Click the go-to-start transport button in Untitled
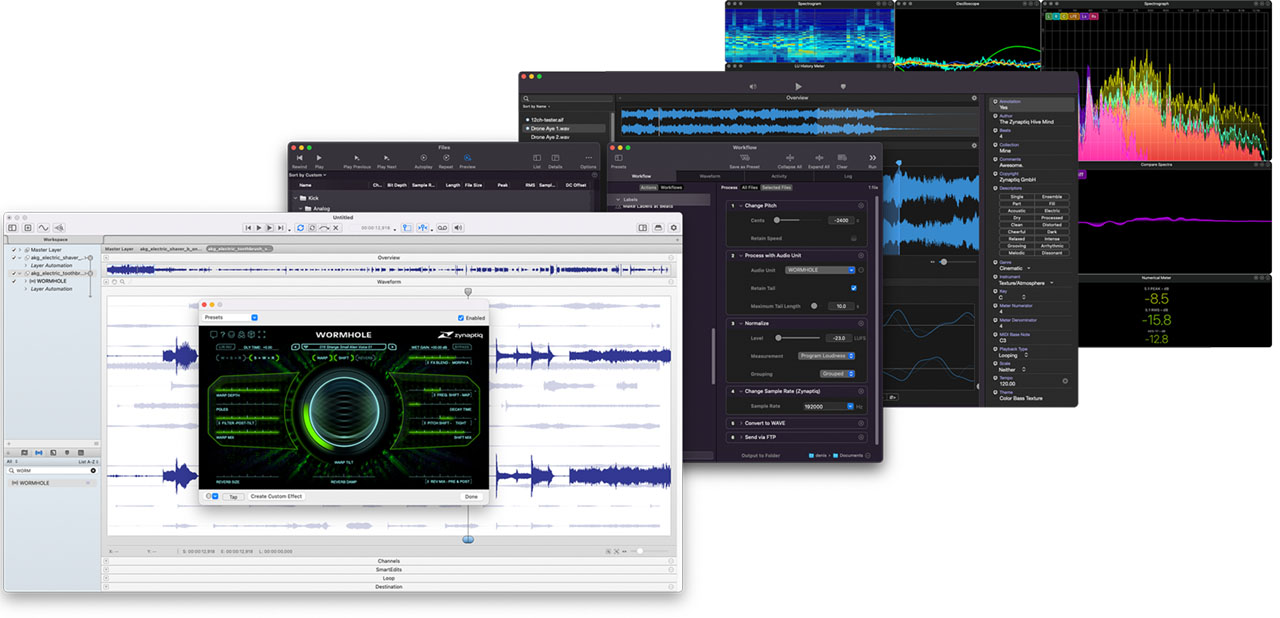Viewport: 1280px width, 618px height. pos(248,228)
